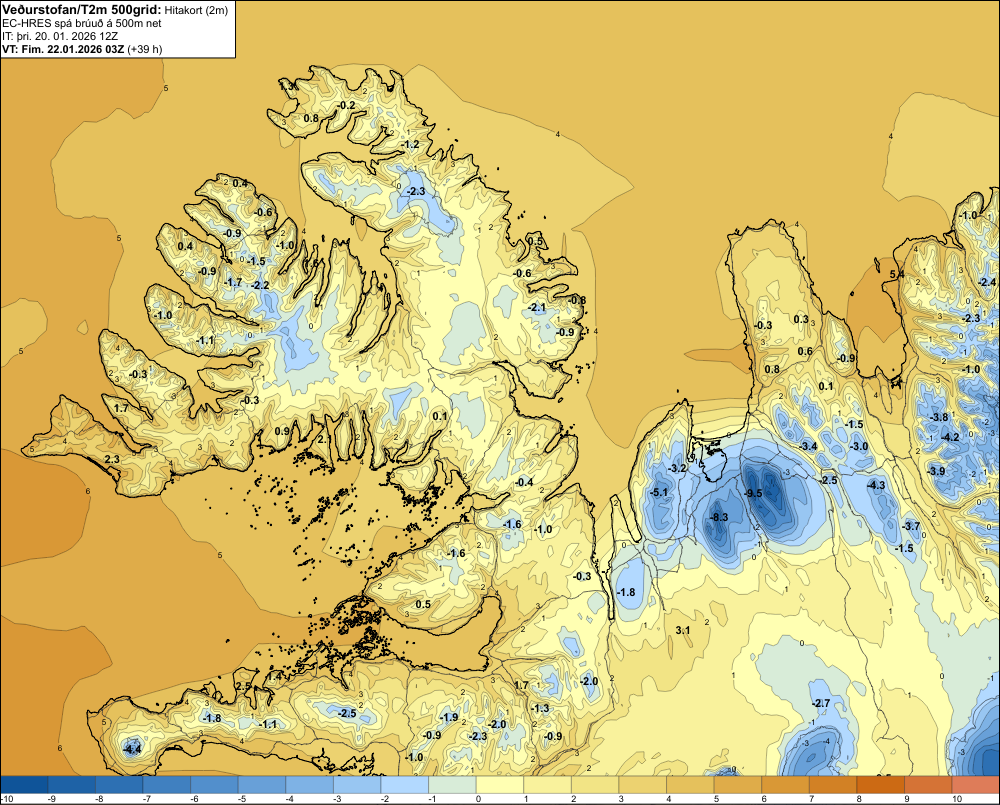1000x805 pixels.
Task: Click the '-3.2' temperature value
Action: (677, 468)
